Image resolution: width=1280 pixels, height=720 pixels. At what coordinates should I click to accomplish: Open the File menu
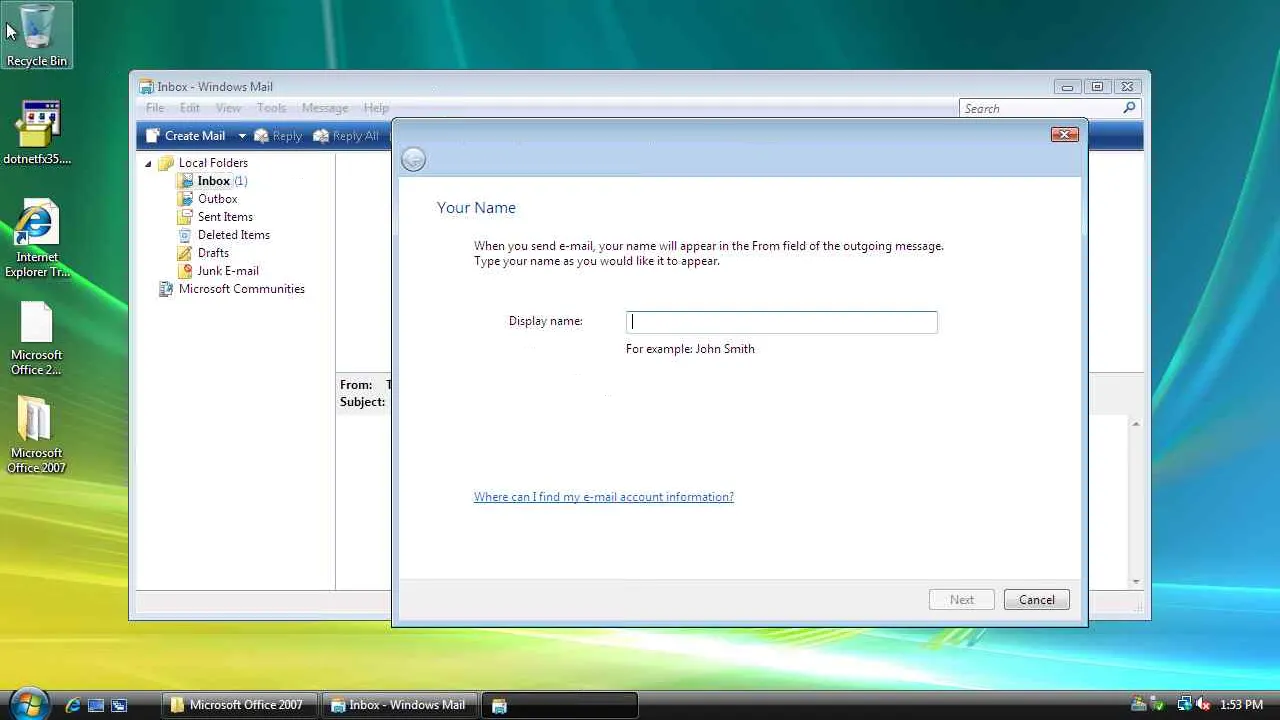pyautogui.click(x=155, y=108)
